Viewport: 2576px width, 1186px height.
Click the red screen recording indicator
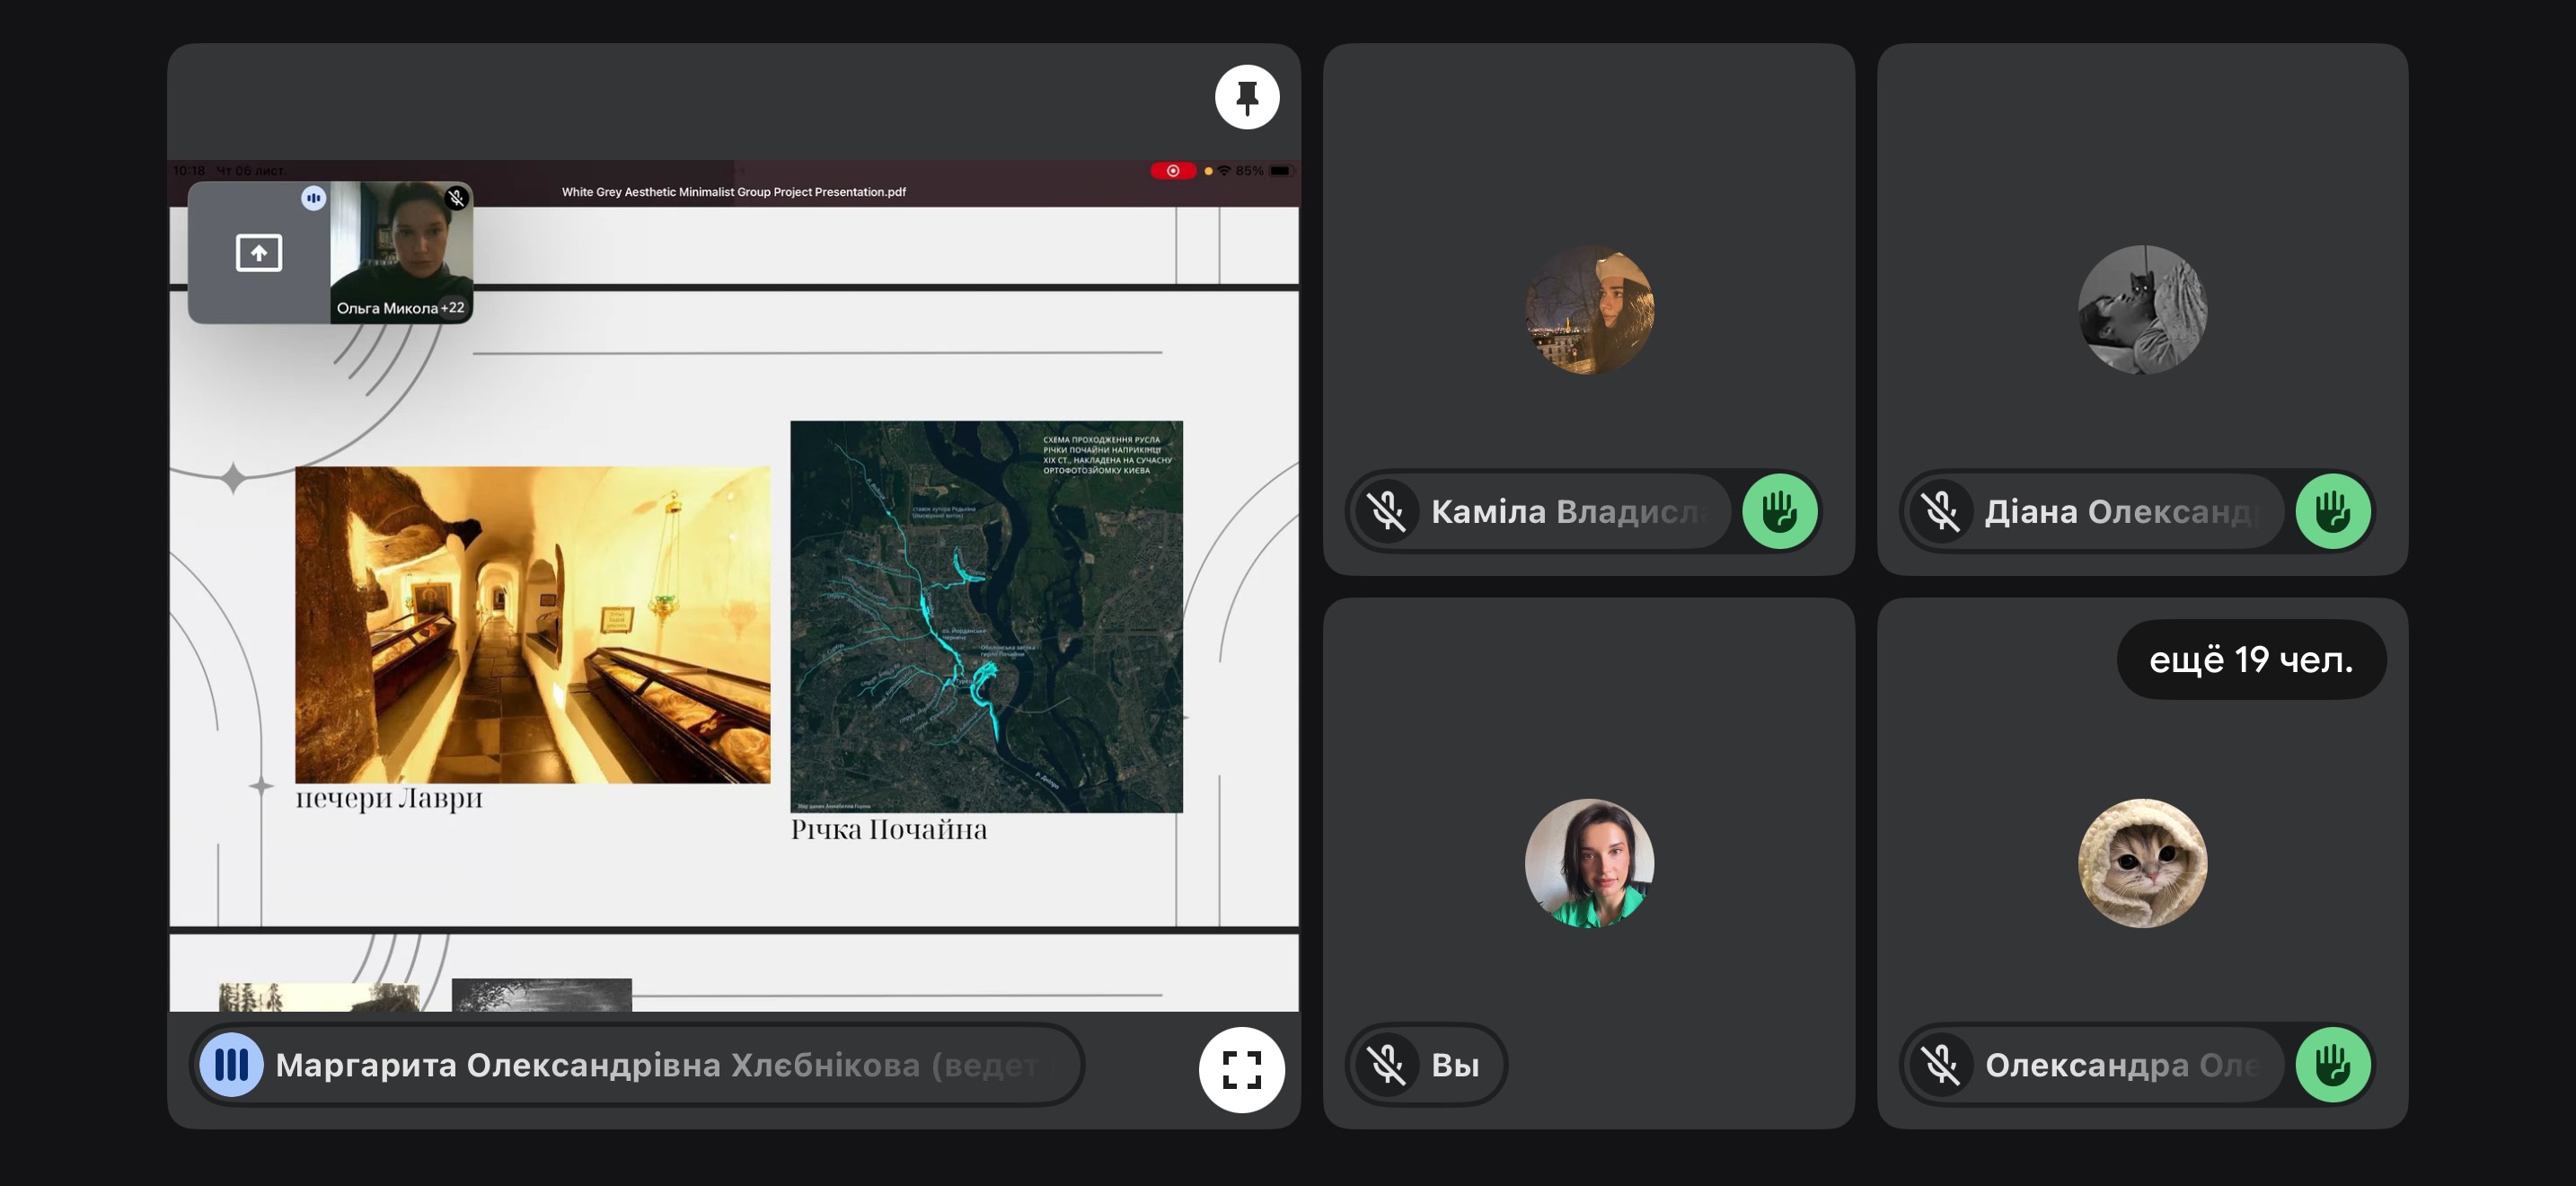[1172, 171]
